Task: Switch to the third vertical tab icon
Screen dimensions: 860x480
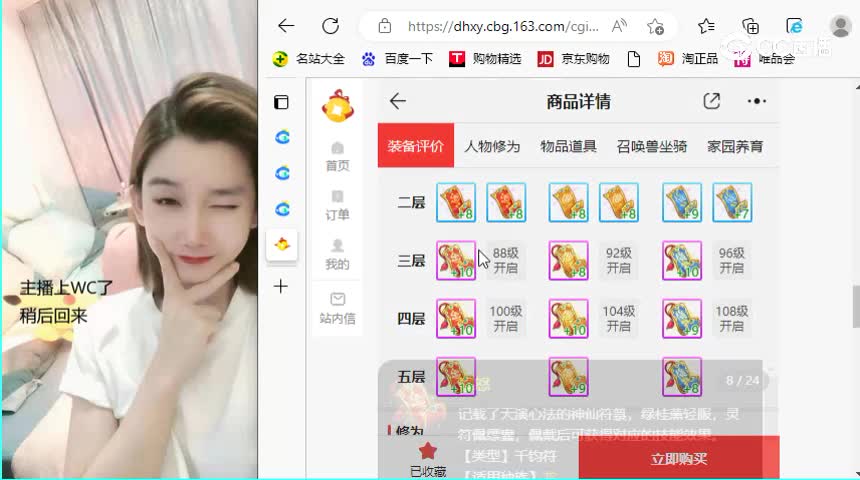Action: tap(282, 209)
